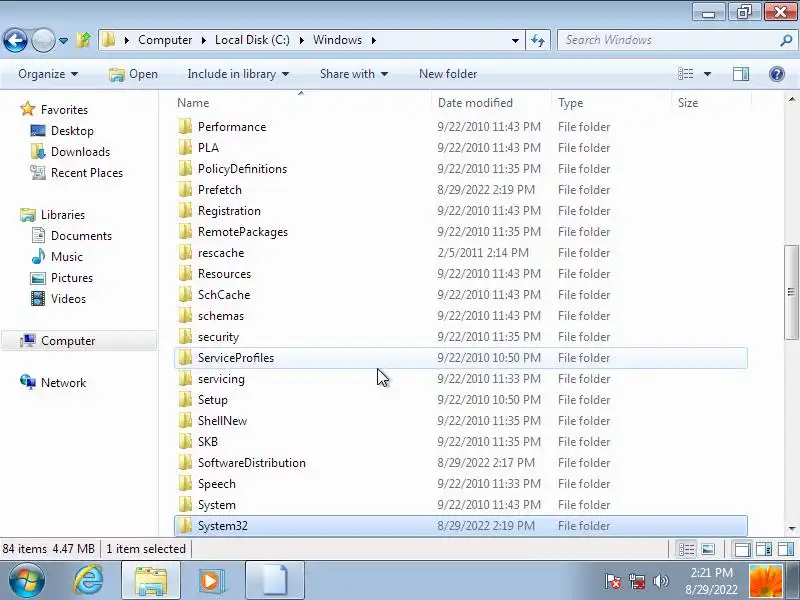Launch Internet Explorer from the taskbar

[88, 581]
